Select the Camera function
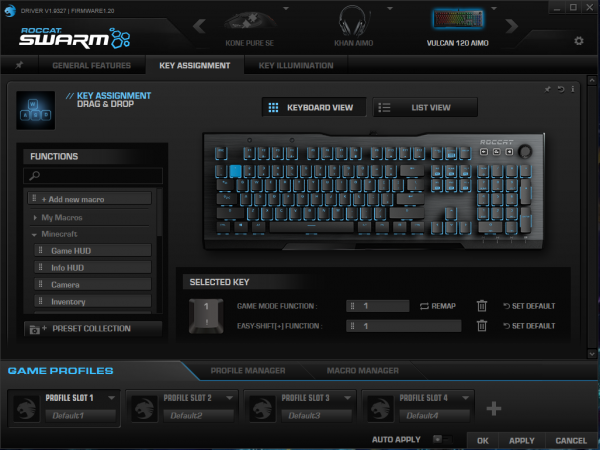The width and height of the screenshot is (600, 450). click(x=93, y=285)
